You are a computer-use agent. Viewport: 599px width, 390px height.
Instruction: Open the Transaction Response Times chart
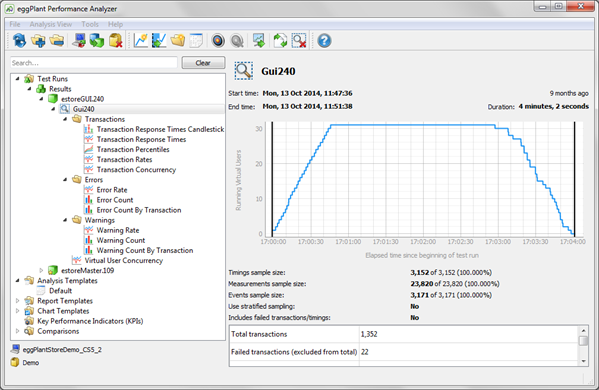click(141, 139)
